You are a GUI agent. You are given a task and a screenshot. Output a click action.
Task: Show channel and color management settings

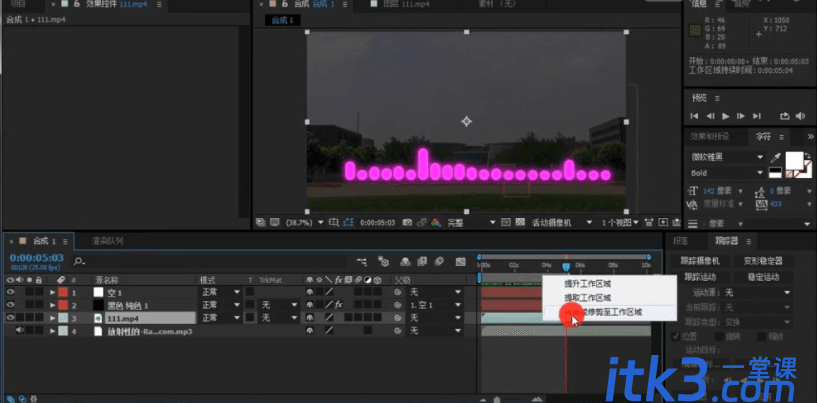coord(436,223)
